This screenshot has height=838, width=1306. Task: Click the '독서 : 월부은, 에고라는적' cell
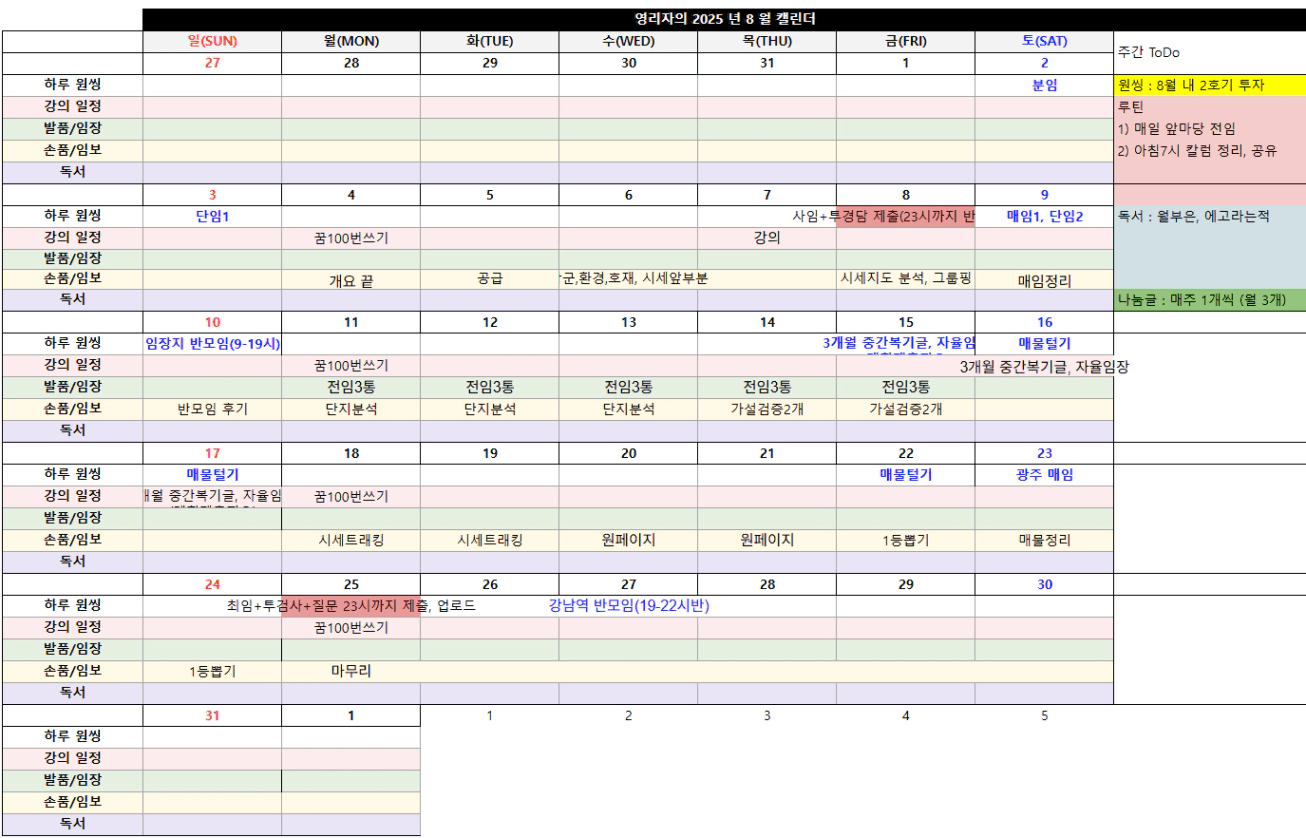pyautogui.click(x=1209, y=216)
